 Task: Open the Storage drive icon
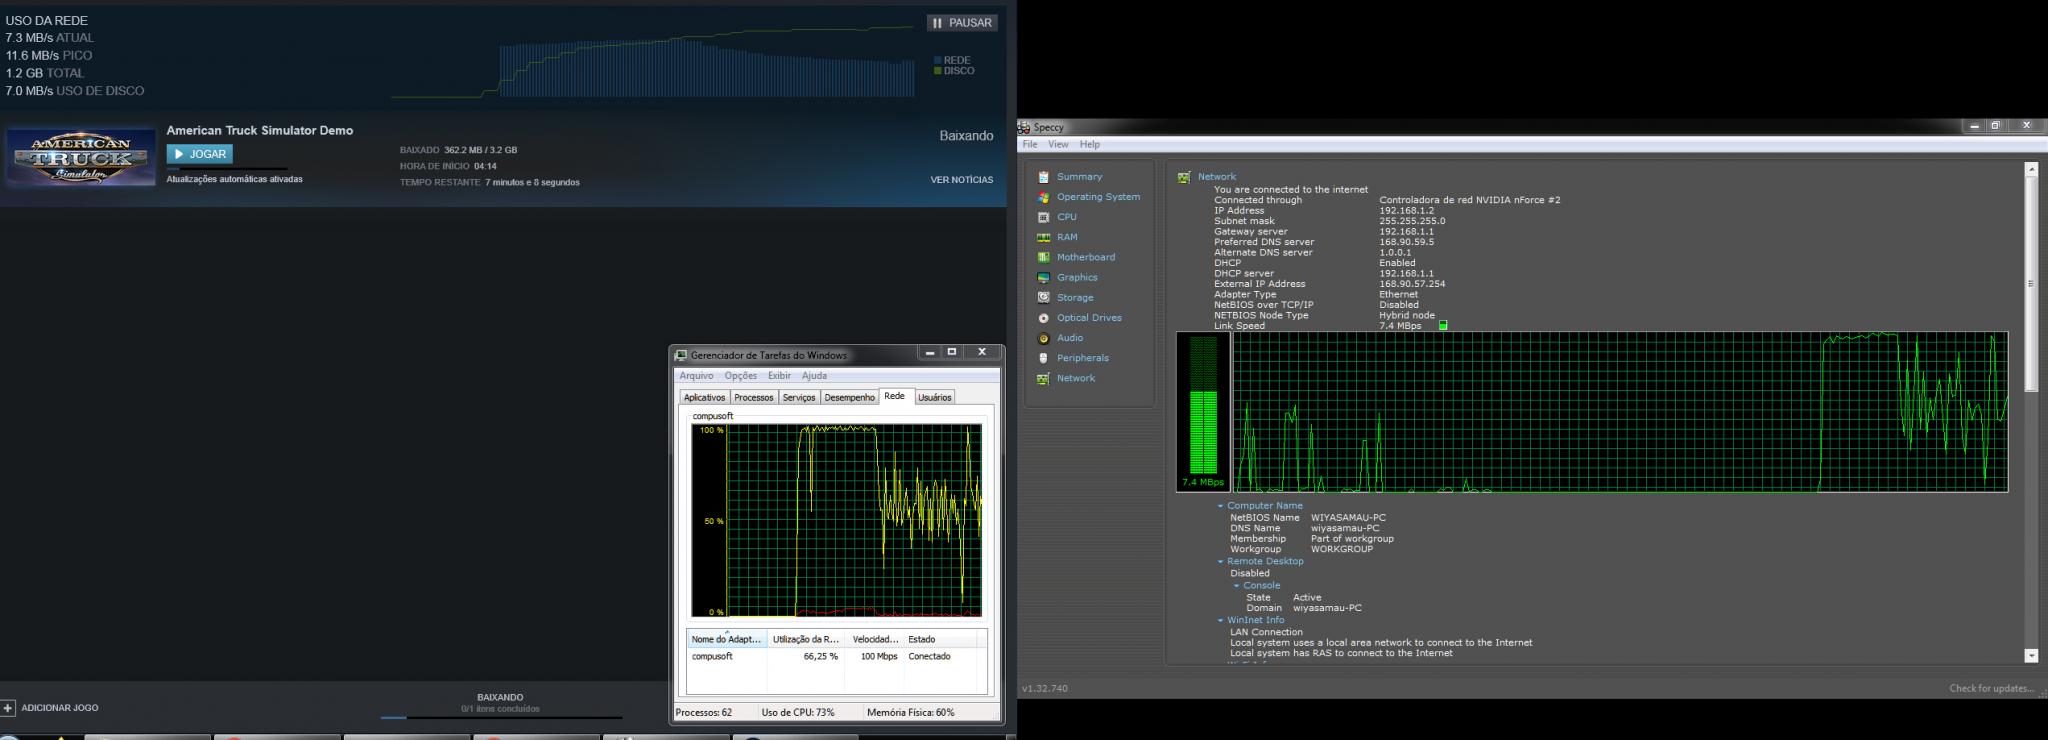pyautogui.click(x=1043, y=297)
